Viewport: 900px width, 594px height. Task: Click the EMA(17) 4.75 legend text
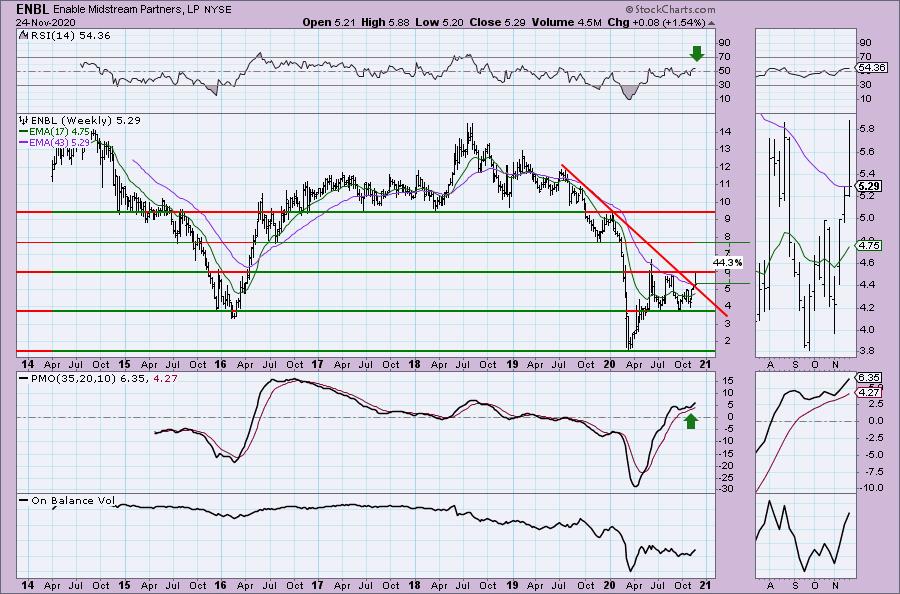[60, 131]
